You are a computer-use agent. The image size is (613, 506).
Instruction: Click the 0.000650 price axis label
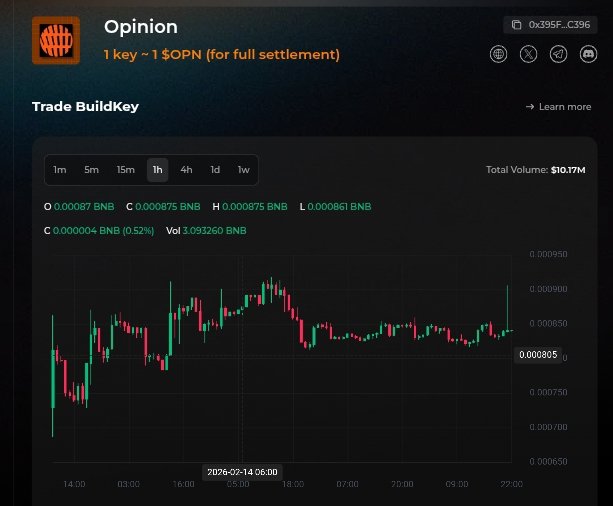coord(548,461)
